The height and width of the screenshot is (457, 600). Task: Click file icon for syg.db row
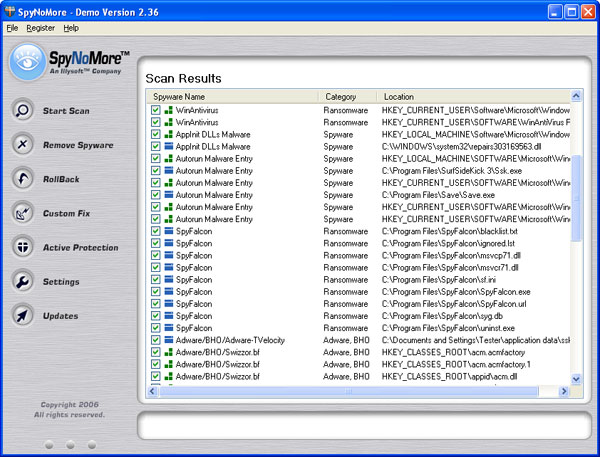coord(169,315)
